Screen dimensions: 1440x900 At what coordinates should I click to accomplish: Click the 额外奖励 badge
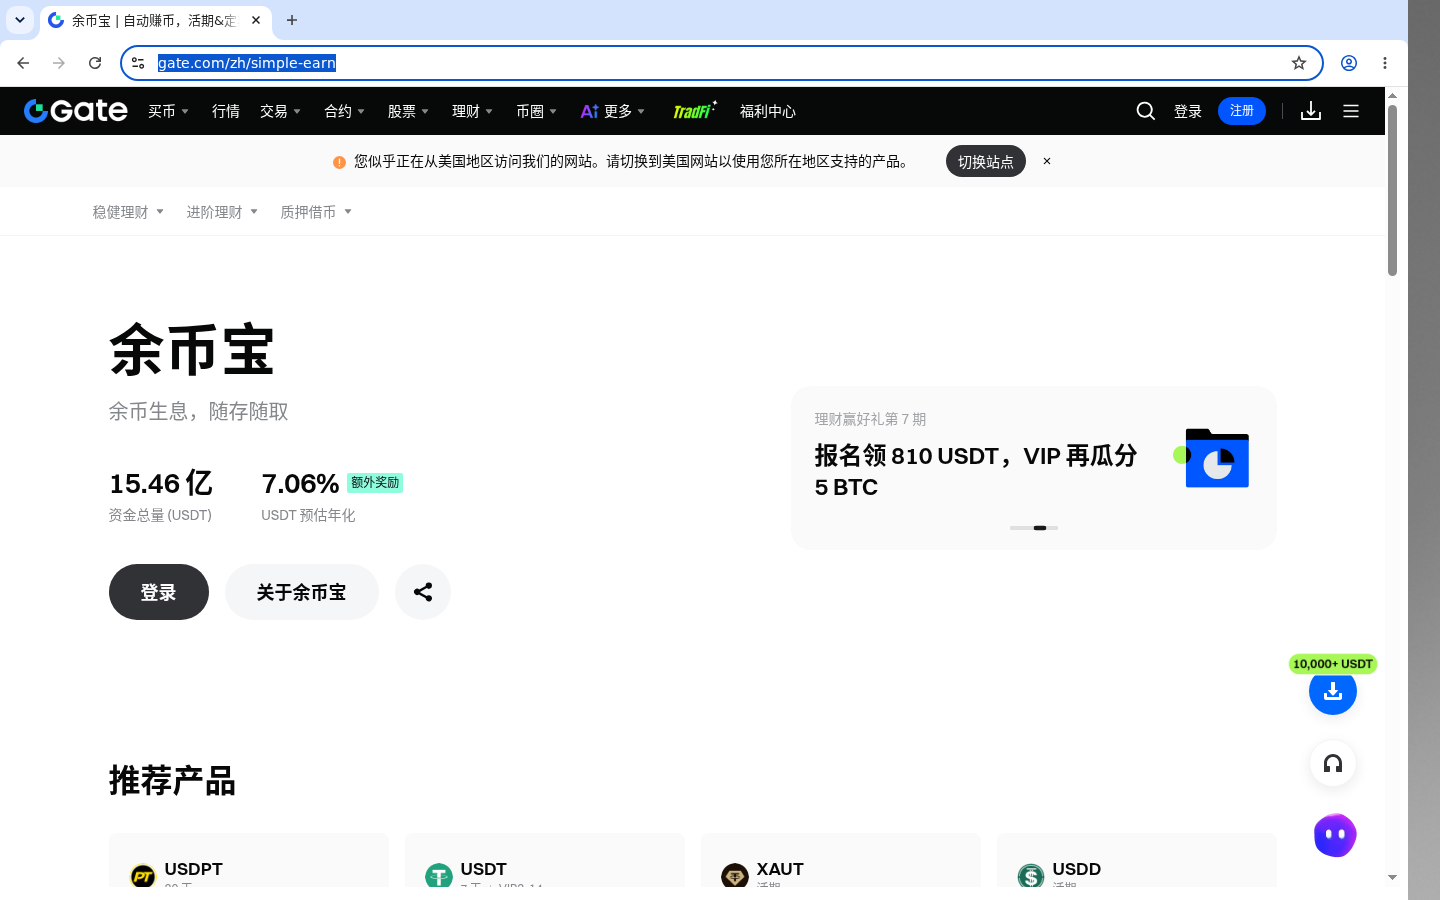375,483
